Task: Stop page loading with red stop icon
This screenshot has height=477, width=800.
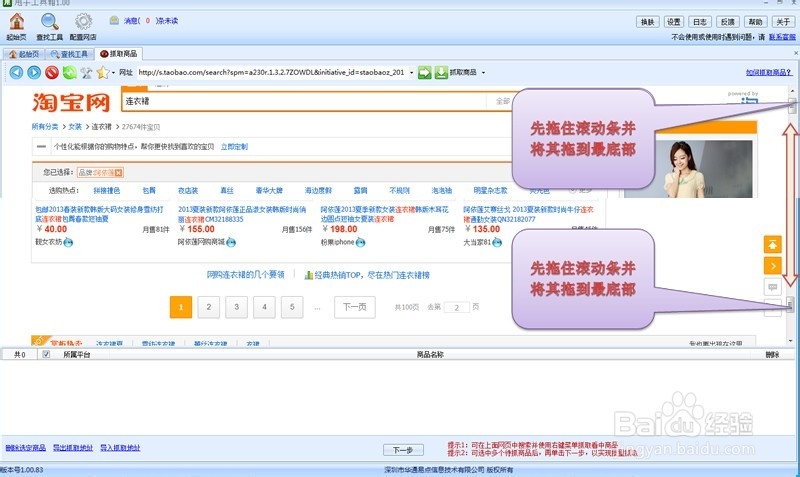Action: 52,72
